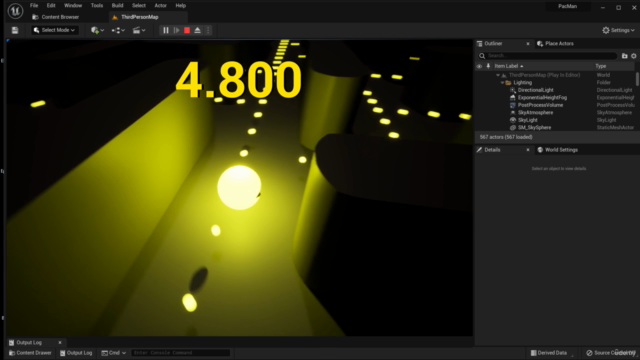Click the Outliner create folder icon
This screenshot has height=360, width=640.
624,56
